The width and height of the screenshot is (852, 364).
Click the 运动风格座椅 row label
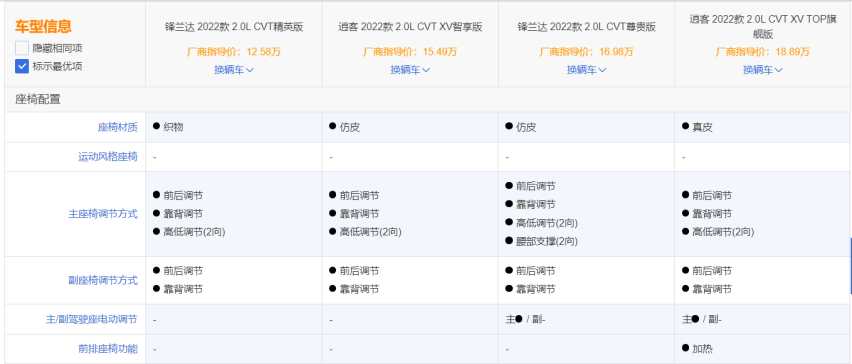pos(108,157)
